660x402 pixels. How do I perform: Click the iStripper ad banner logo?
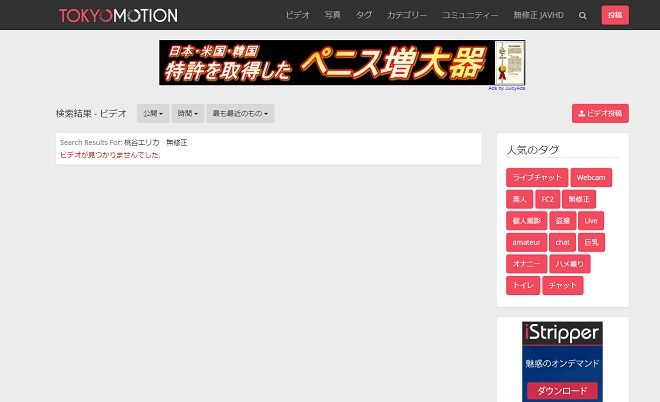pyautogui.click(x=562, y=333)
